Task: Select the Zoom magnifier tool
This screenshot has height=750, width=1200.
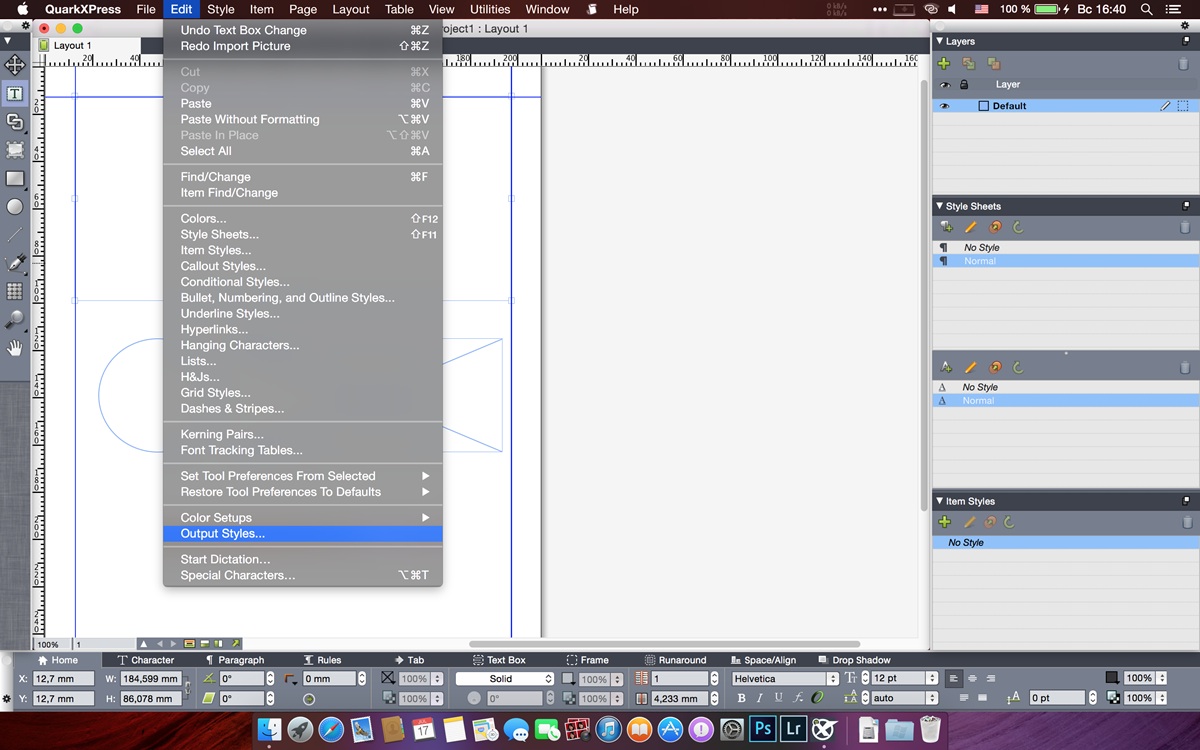Action: coord(15,320)
